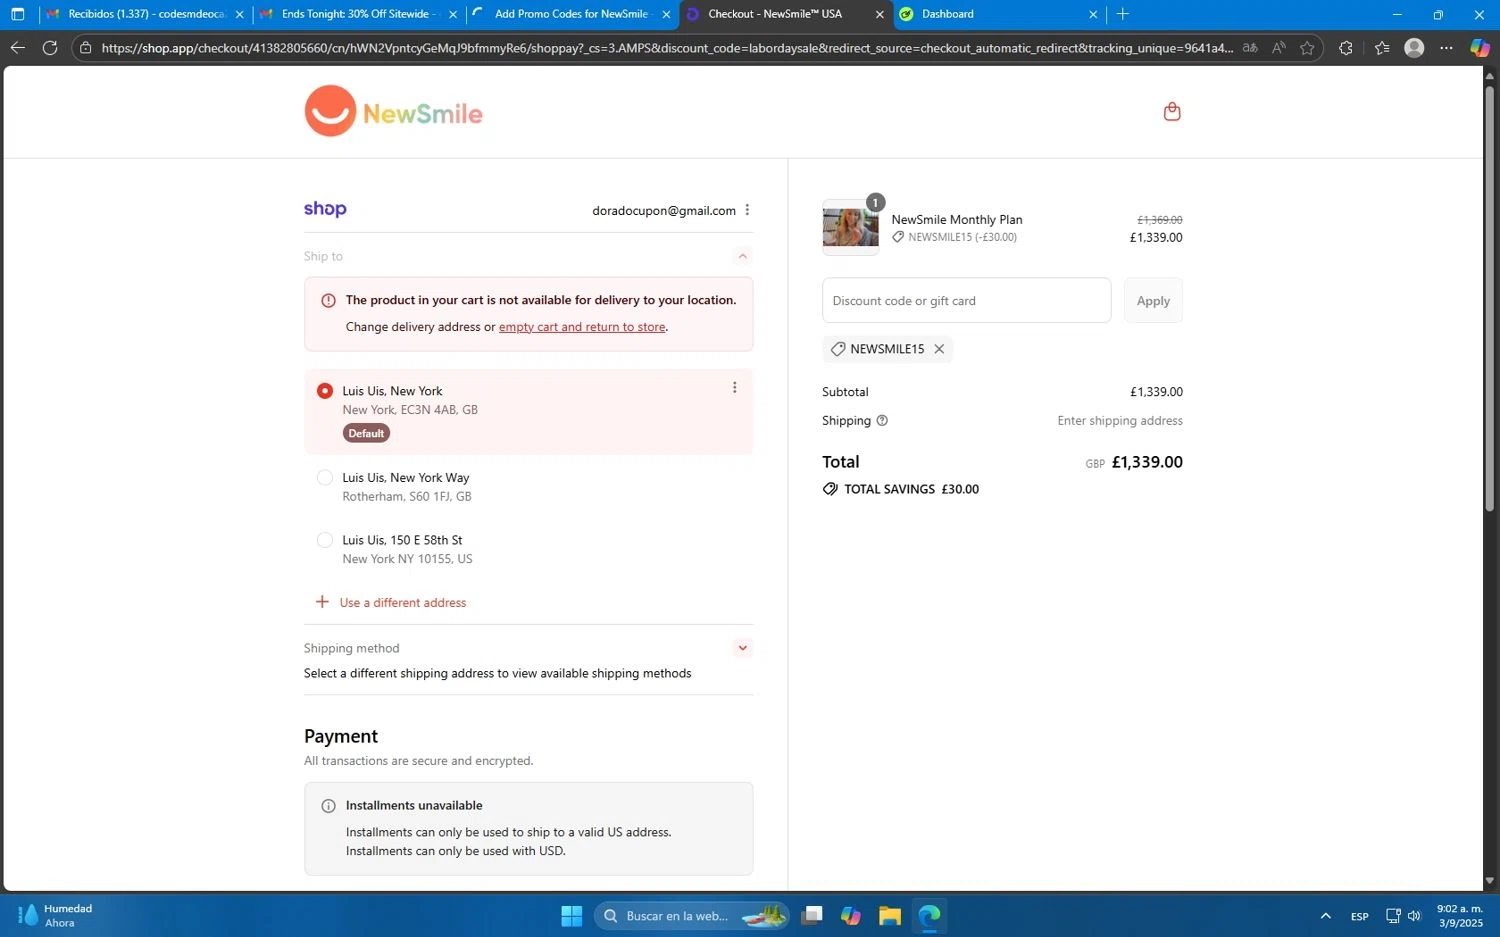Open browser settings and more menu

[1446, 48]
